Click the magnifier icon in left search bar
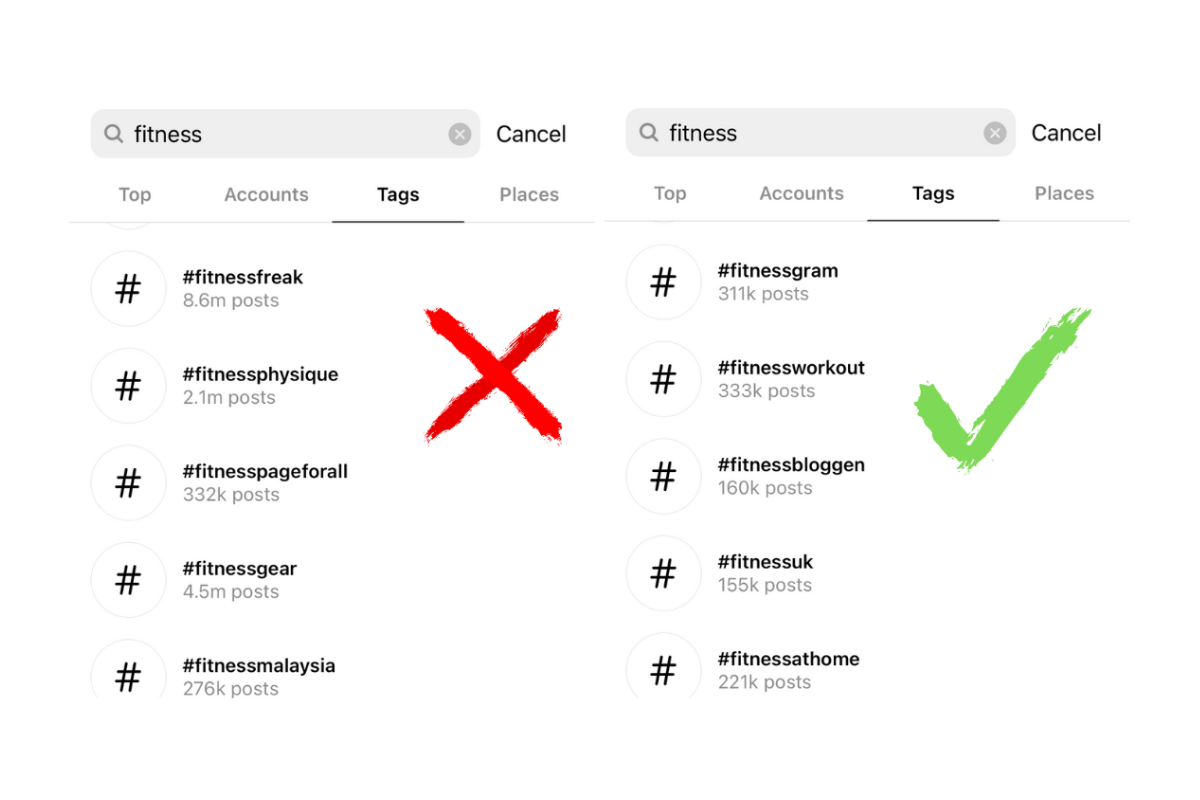 click(114, 134)
